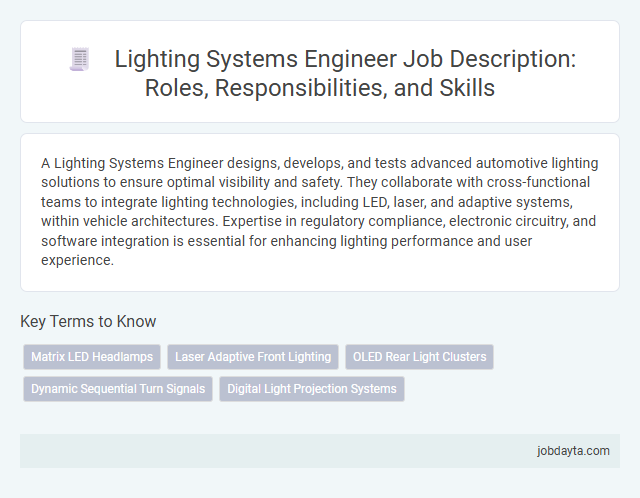Click the scroll document icon beside the title

(x=80, y=60)
